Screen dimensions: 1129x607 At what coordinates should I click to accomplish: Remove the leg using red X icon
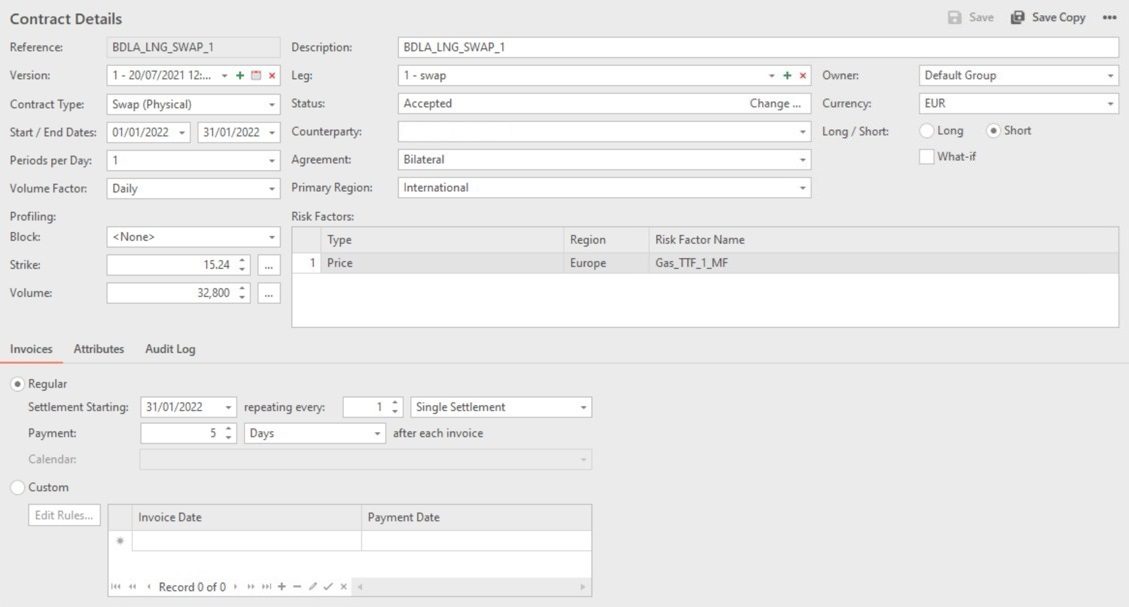coord(802,76)
